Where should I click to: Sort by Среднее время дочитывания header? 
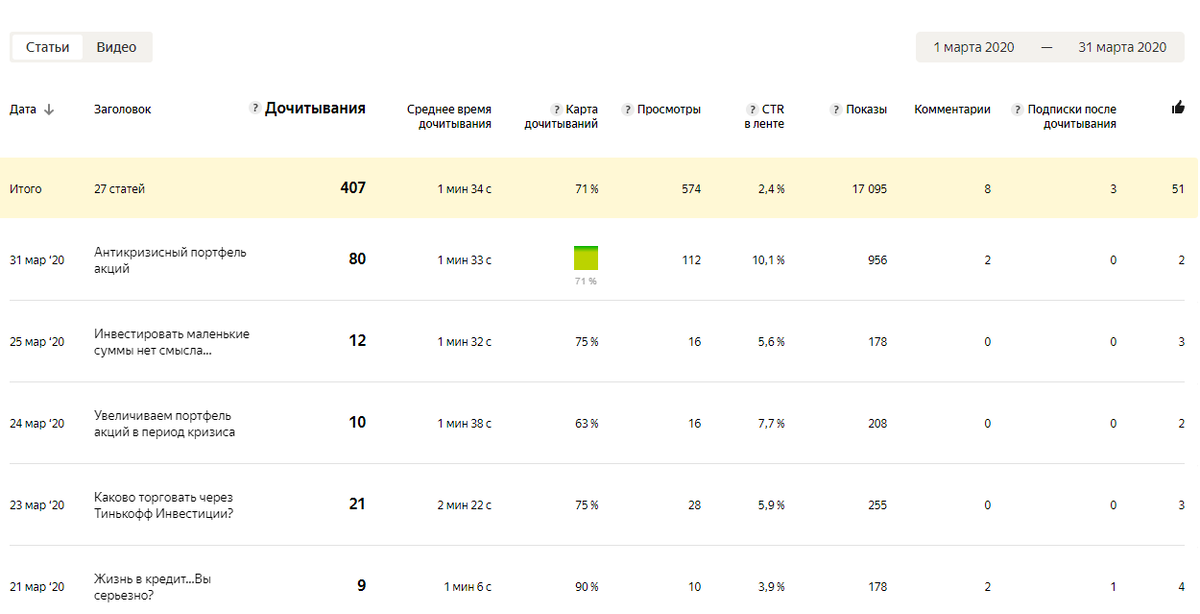click(449, 116)
